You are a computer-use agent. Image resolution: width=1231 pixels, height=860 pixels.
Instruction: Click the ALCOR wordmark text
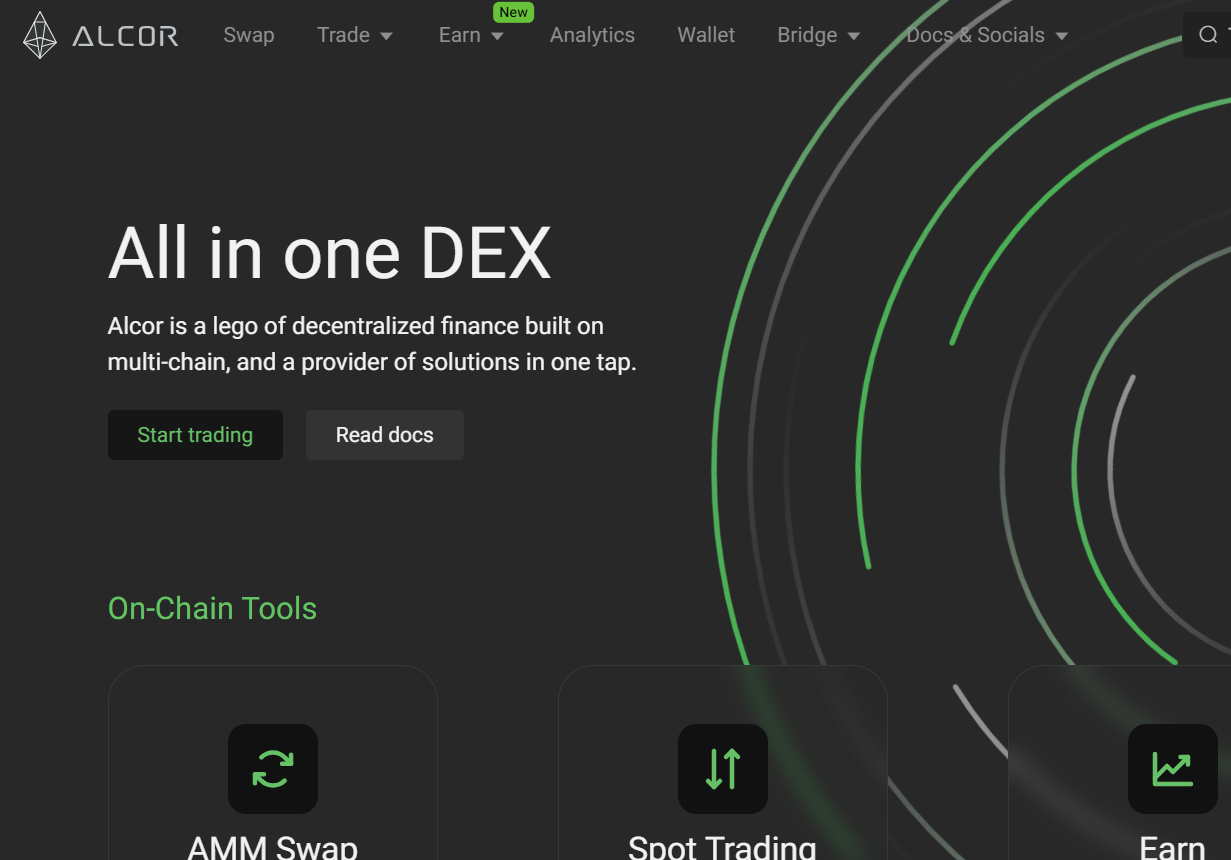[x=125, y=37]
